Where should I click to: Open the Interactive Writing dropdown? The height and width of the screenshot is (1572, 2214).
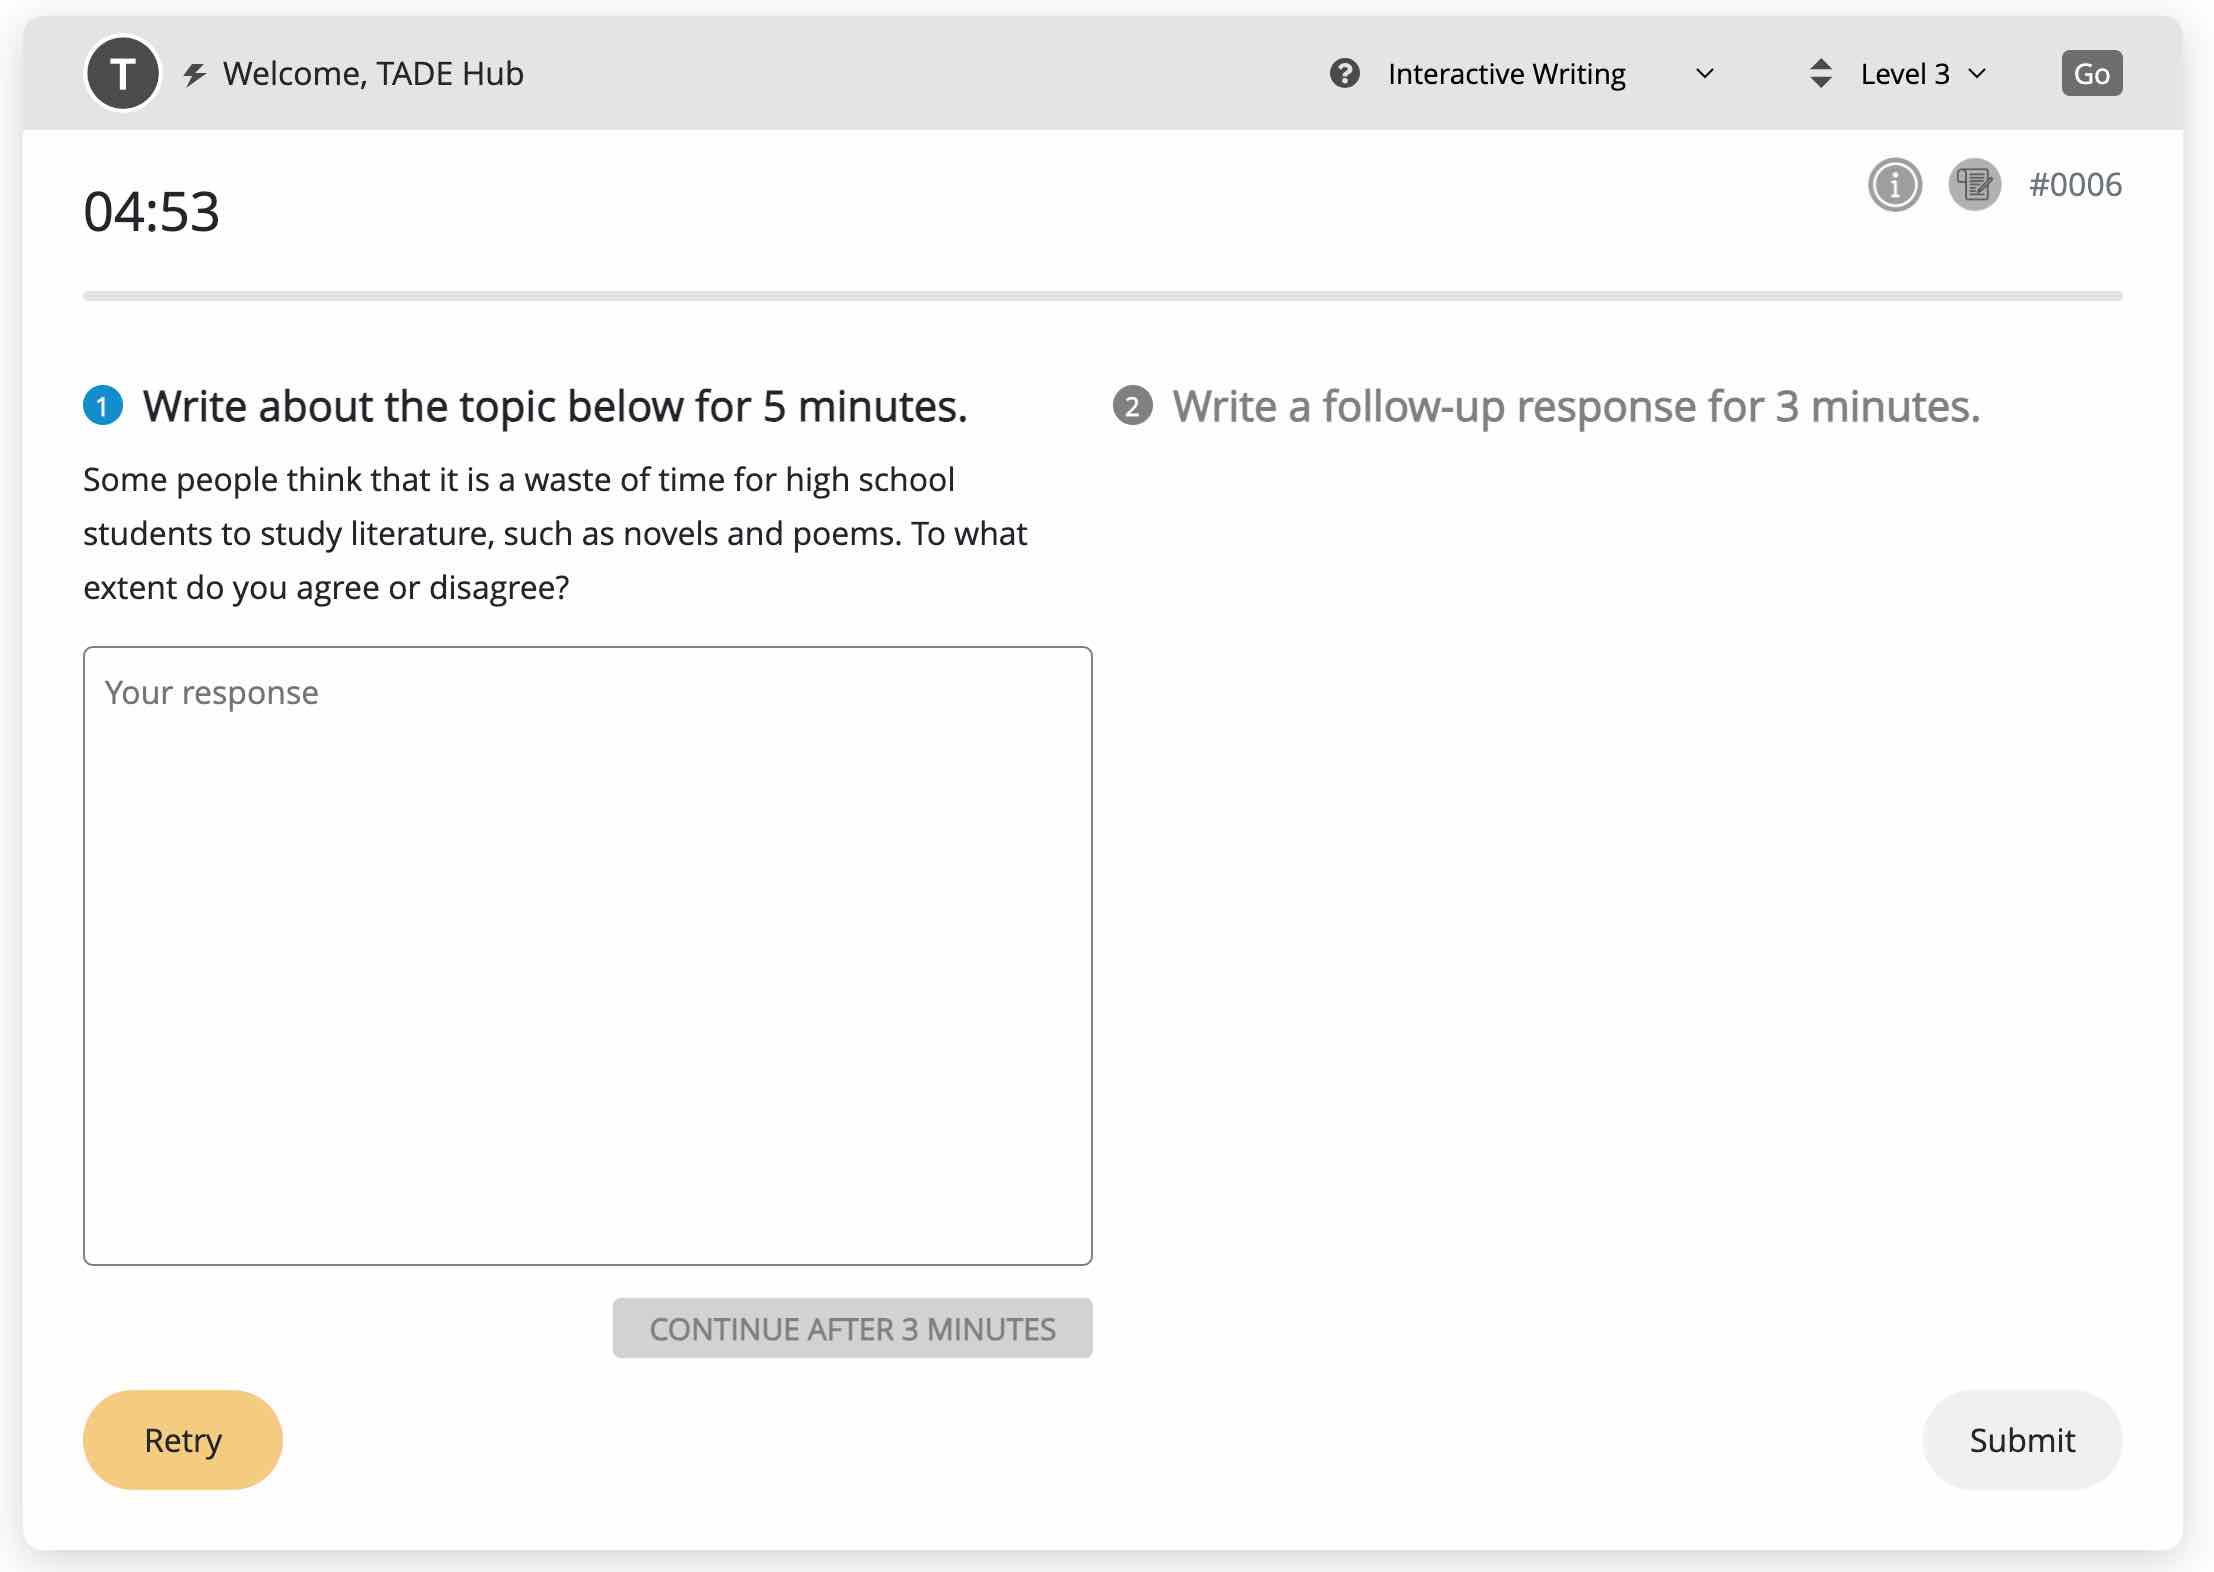(1550, 74)
